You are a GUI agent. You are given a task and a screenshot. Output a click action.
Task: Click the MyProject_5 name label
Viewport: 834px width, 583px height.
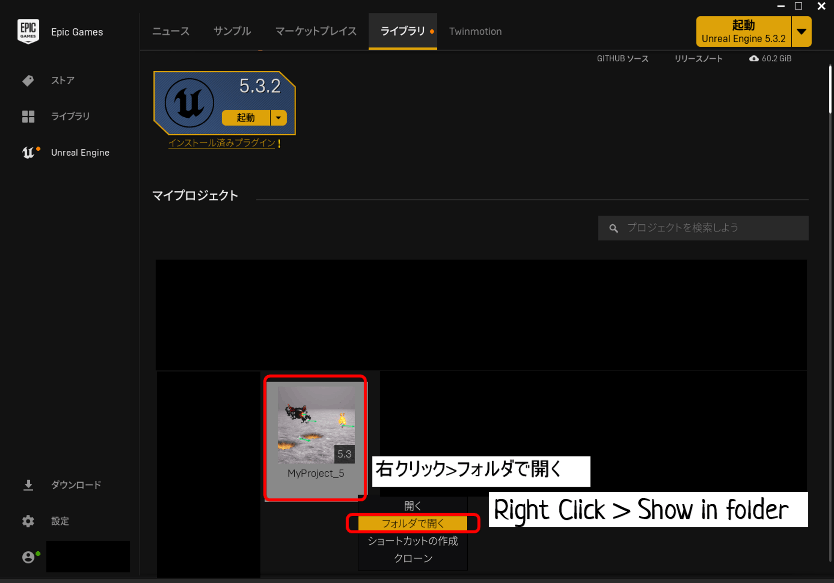tap(316, 473)
